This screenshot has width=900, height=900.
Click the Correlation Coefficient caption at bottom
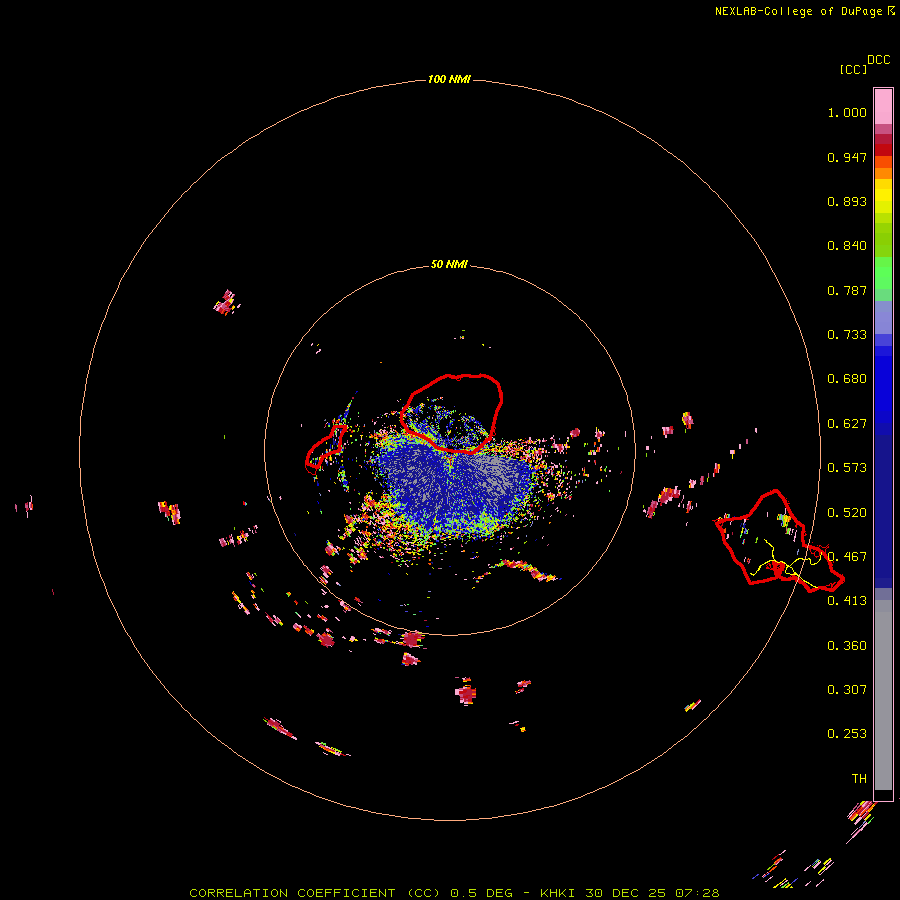coord(454,893)
